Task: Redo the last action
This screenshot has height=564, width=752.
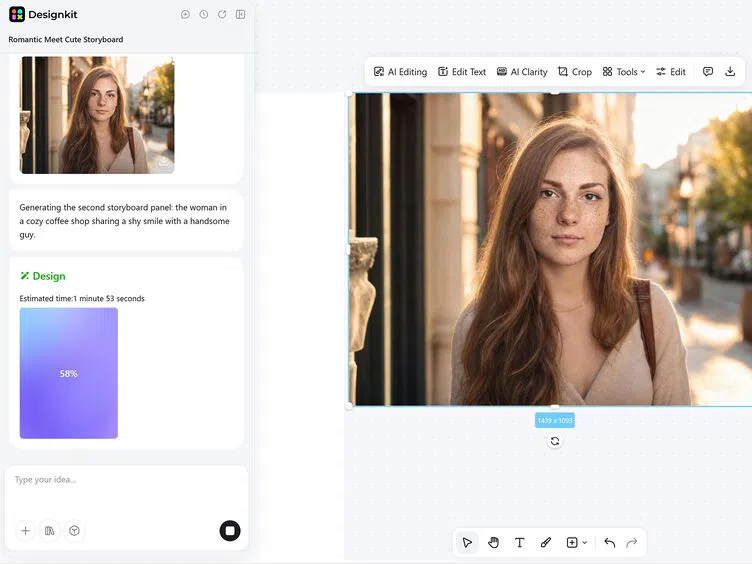Action: (632, 542)
